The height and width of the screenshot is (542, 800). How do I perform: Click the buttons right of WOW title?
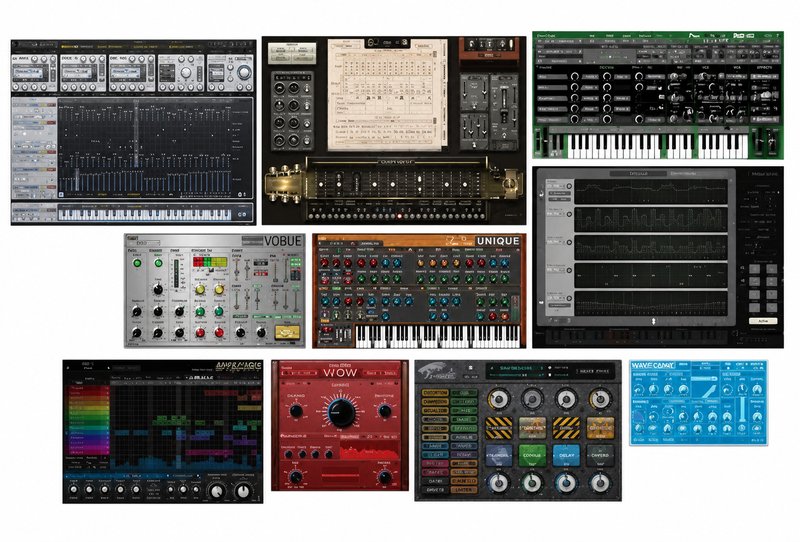click(381, 374)
